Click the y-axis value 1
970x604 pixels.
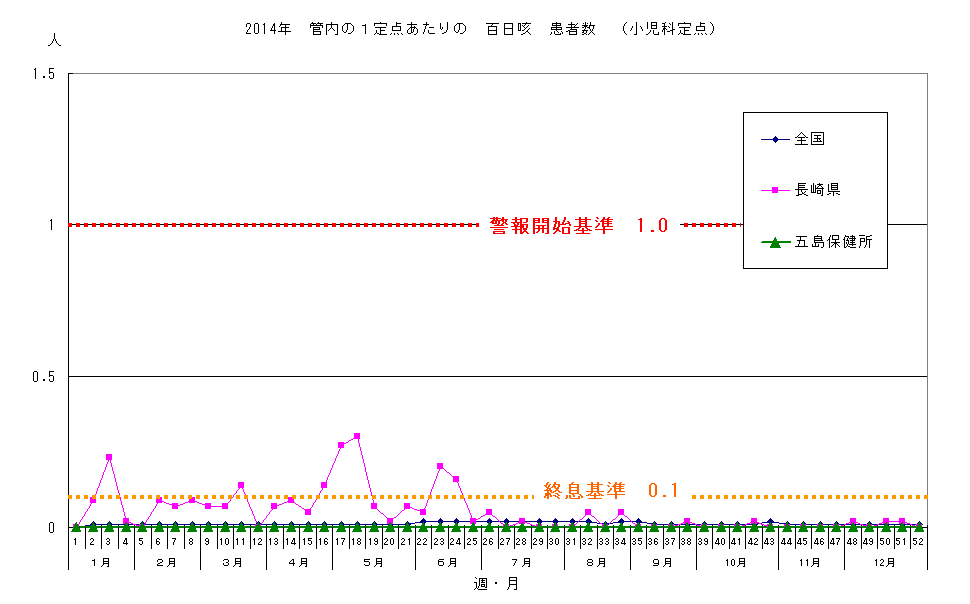pos(51,225)
